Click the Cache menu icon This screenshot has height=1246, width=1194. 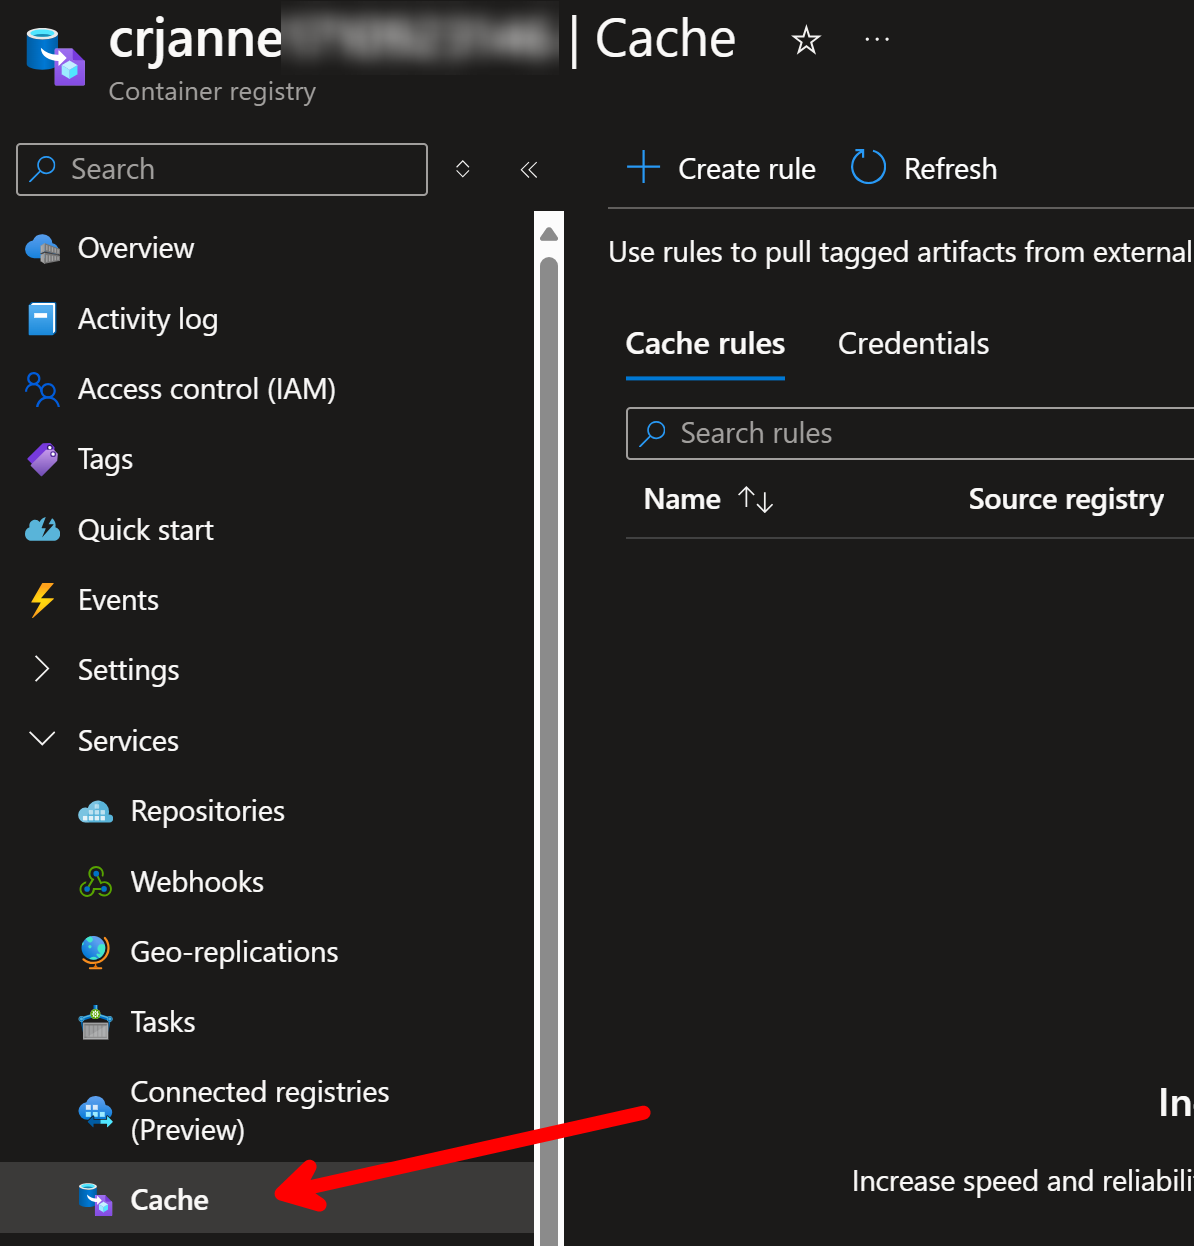pyautogui.click(x=95, y=1199)
